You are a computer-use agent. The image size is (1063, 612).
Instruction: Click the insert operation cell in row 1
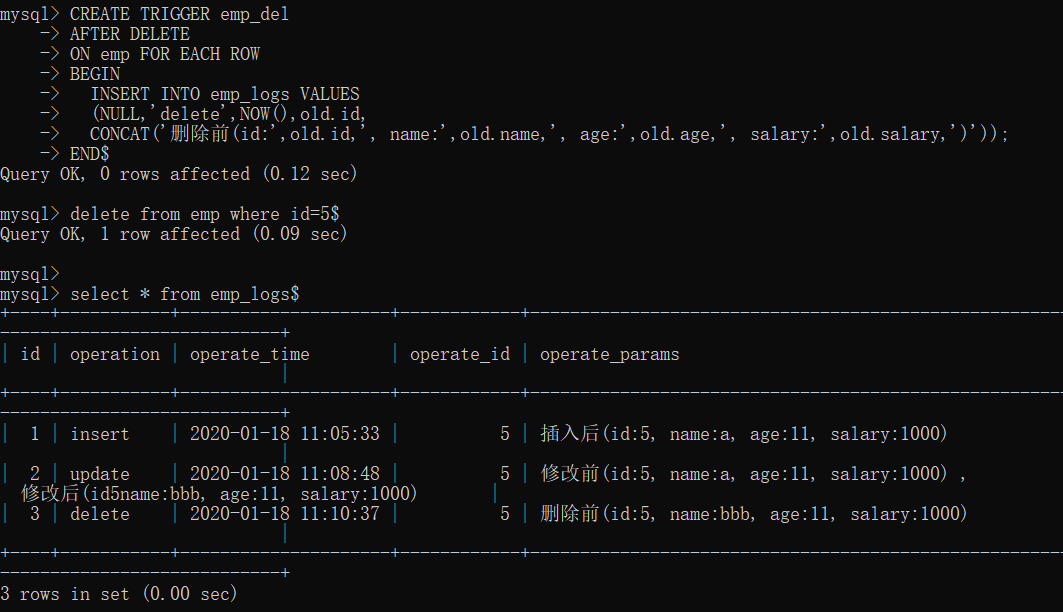[100, 434]
